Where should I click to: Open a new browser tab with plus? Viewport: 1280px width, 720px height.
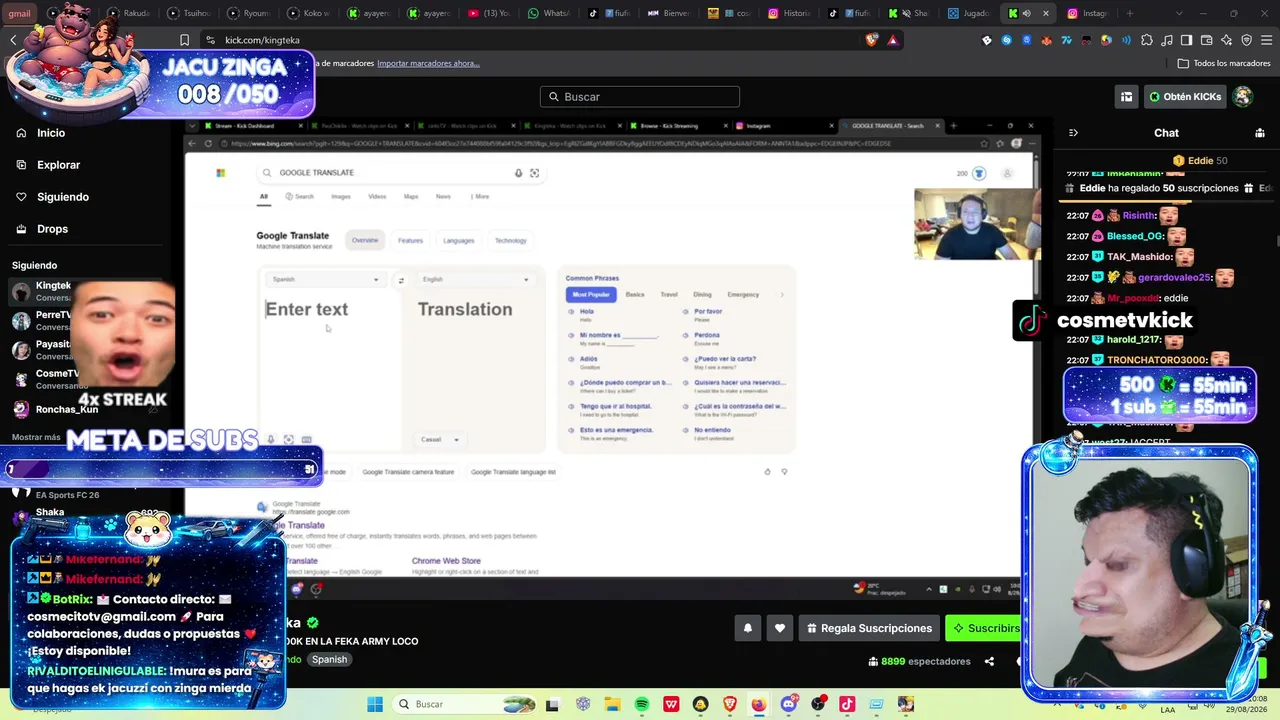1129,14
